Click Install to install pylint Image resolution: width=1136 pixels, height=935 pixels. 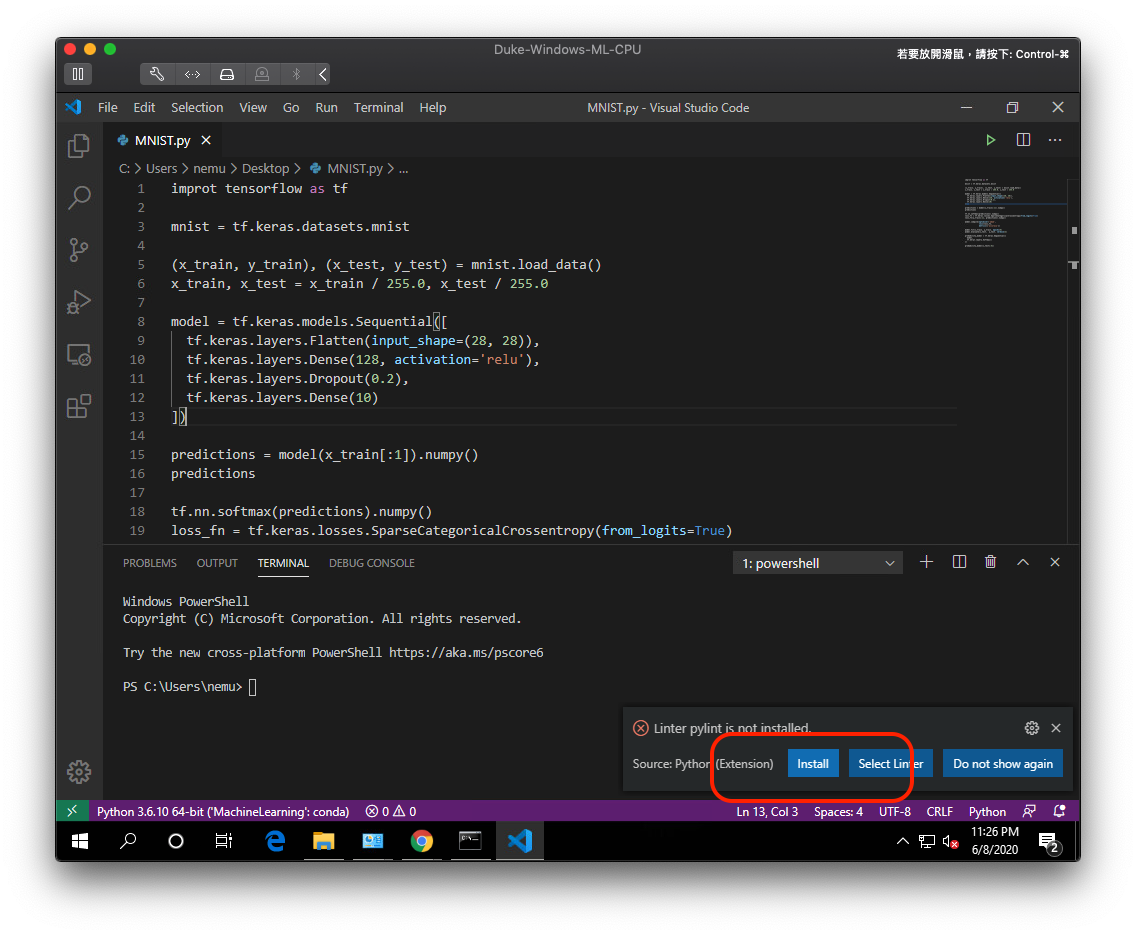coord(813,763)
